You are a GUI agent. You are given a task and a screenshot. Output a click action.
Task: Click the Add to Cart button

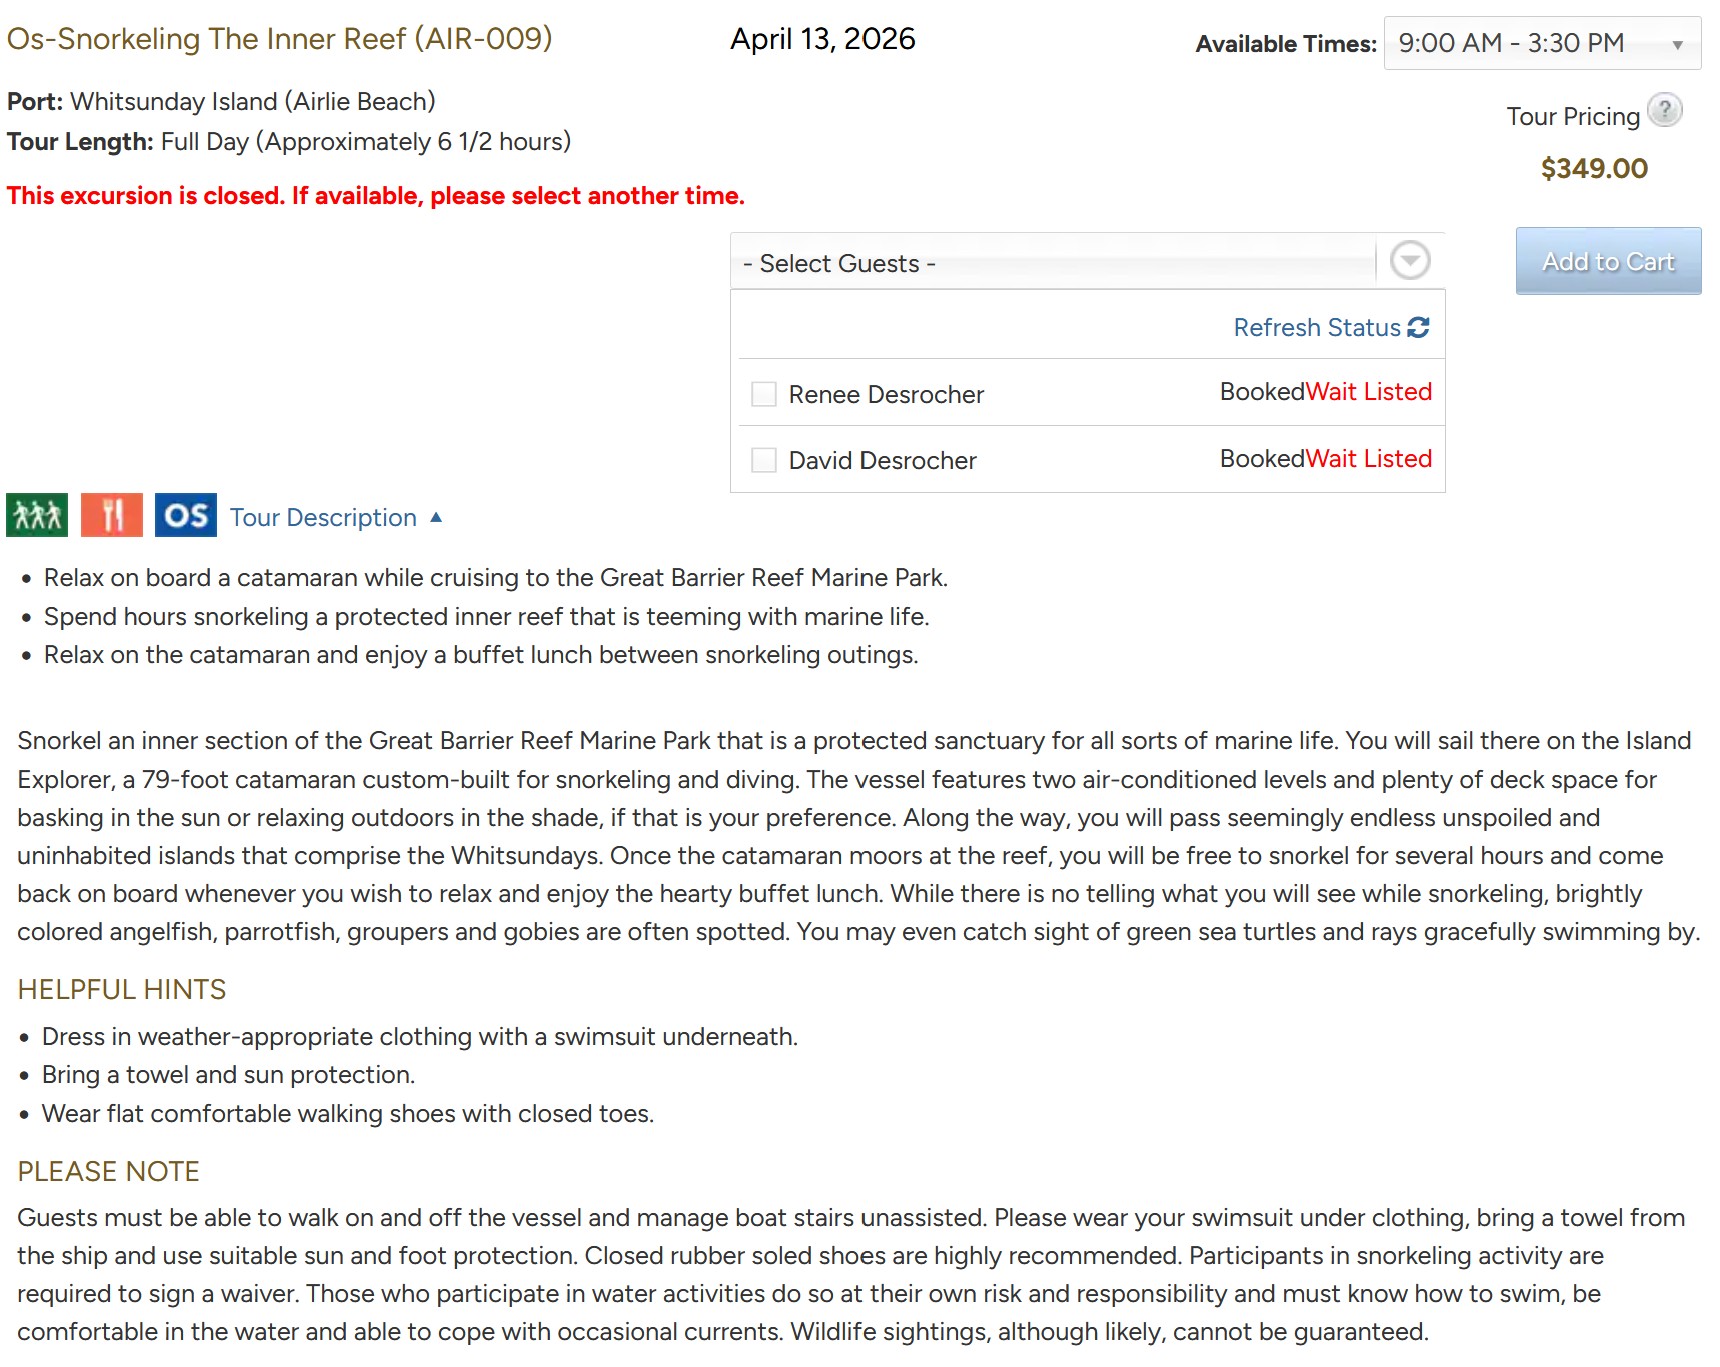pos(1608,261)
